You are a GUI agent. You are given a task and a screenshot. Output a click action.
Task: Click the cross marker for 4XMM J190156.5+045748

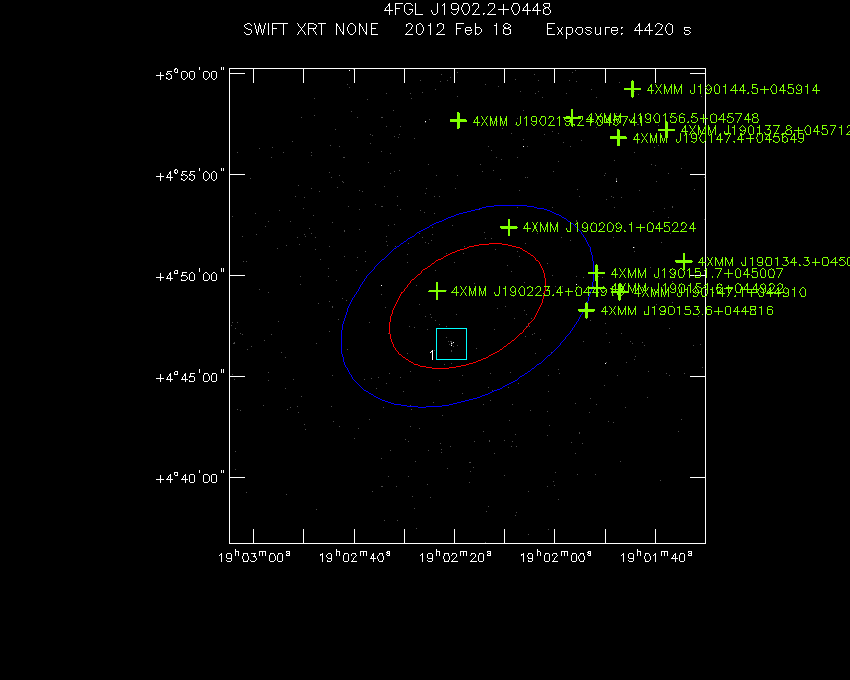coord(572,118)
